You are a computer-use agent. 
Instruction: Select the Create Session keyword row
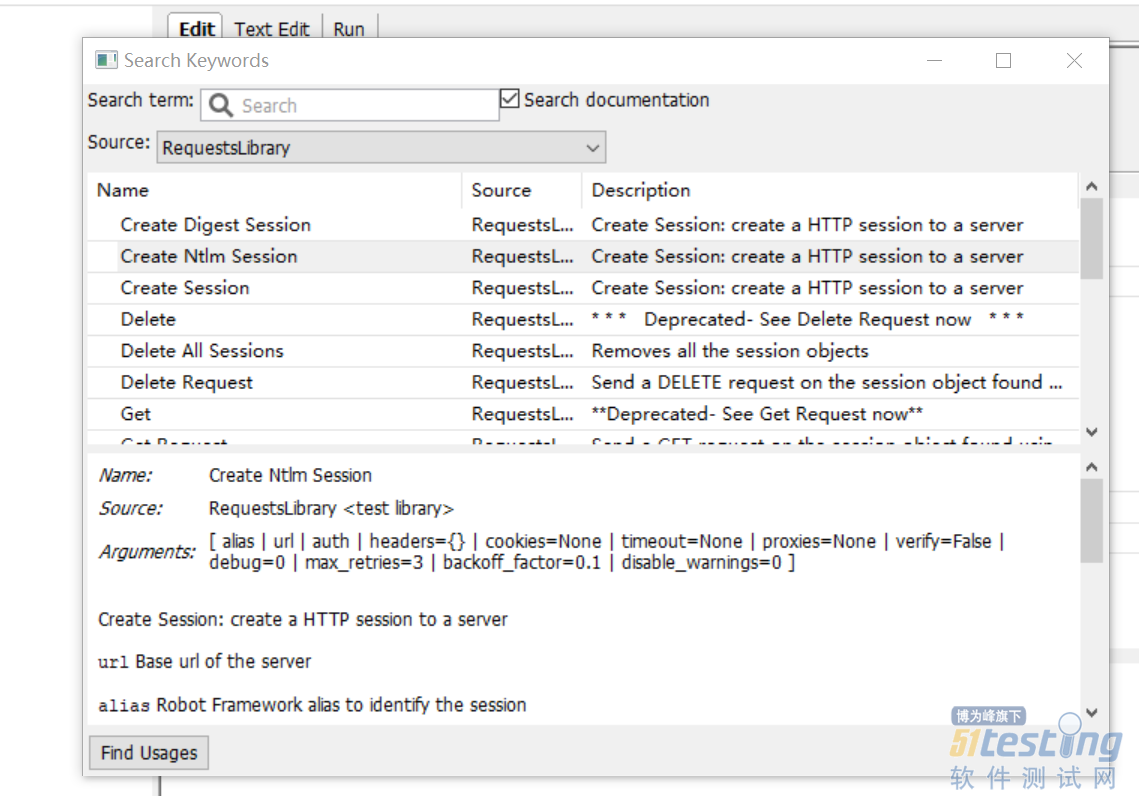point(583,288)
